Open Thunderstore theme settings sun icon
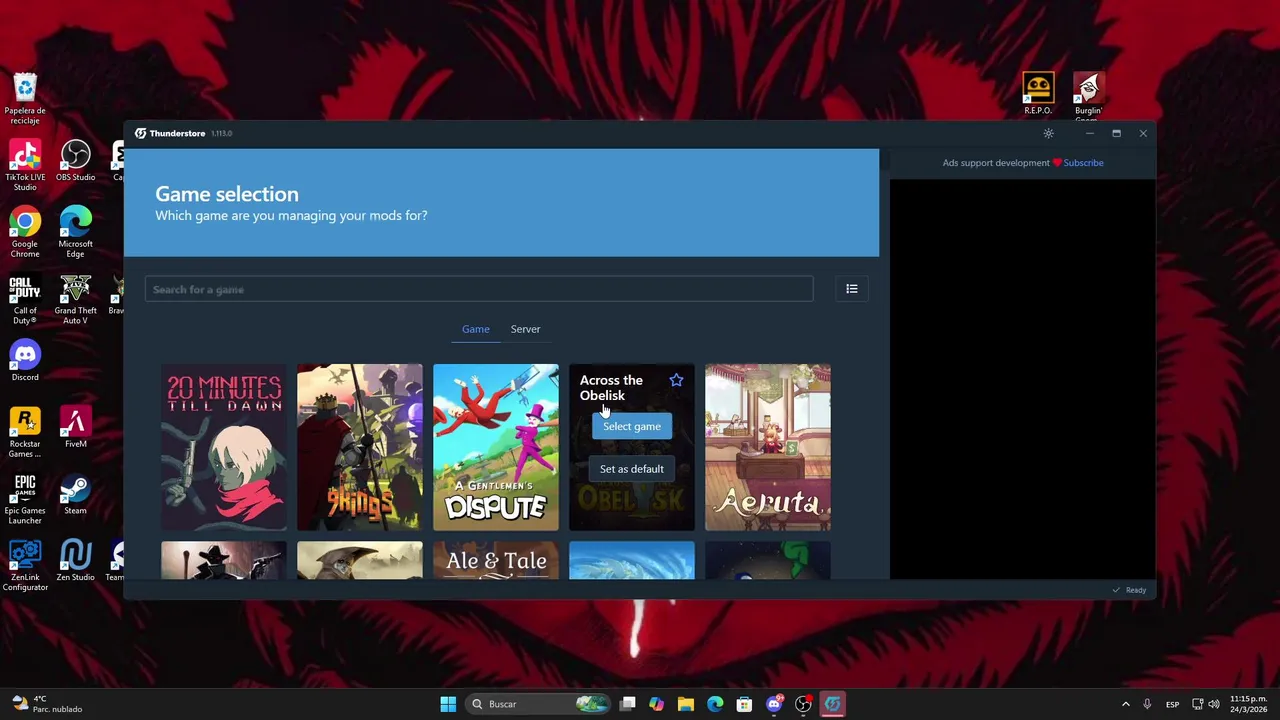 click(1048, 133)
